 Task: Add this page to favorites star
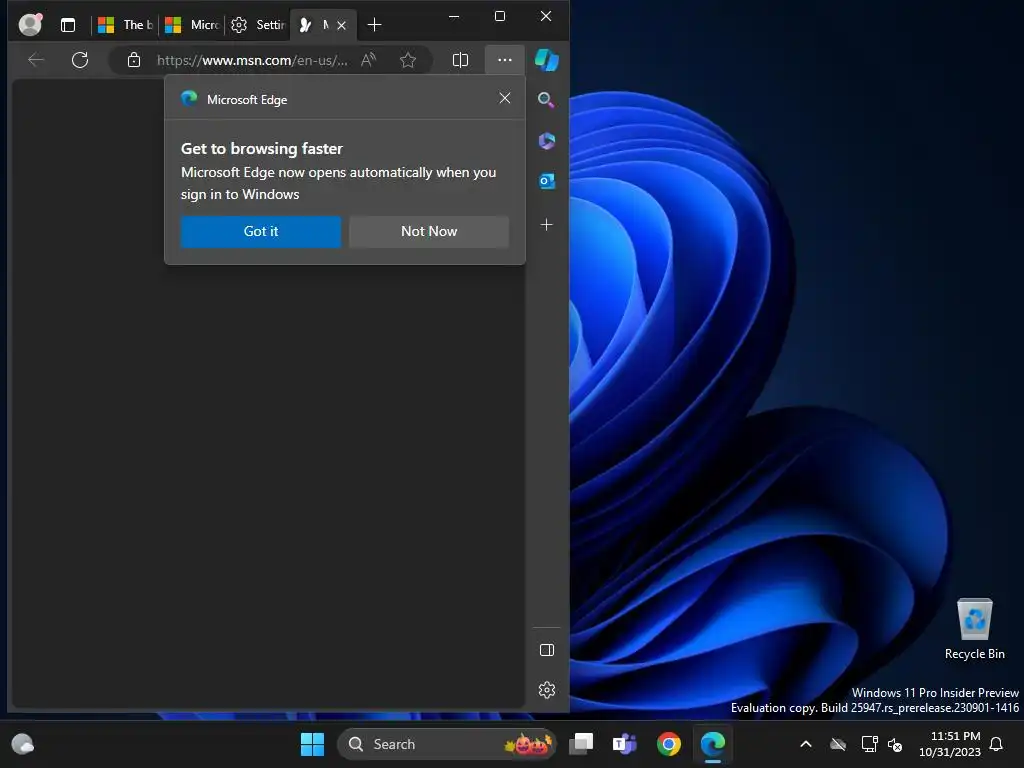[408, 60]
